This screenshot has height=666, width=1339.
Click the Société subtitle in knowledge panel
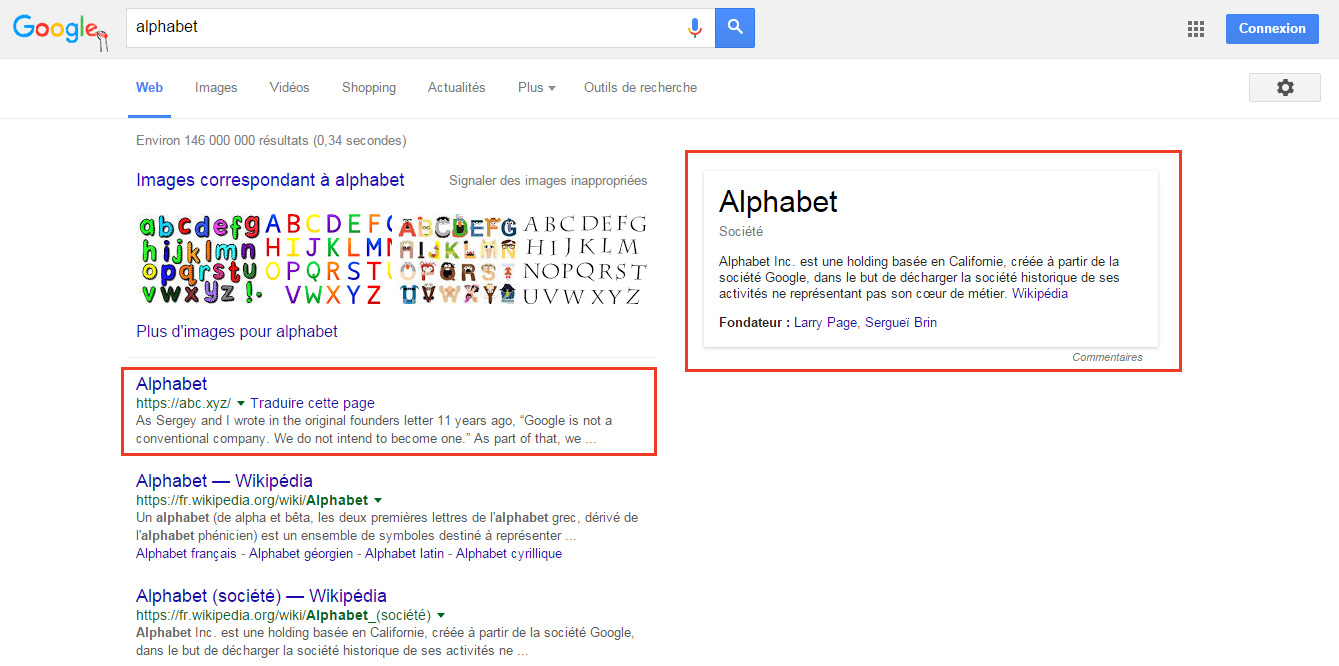tap(741, 231)
